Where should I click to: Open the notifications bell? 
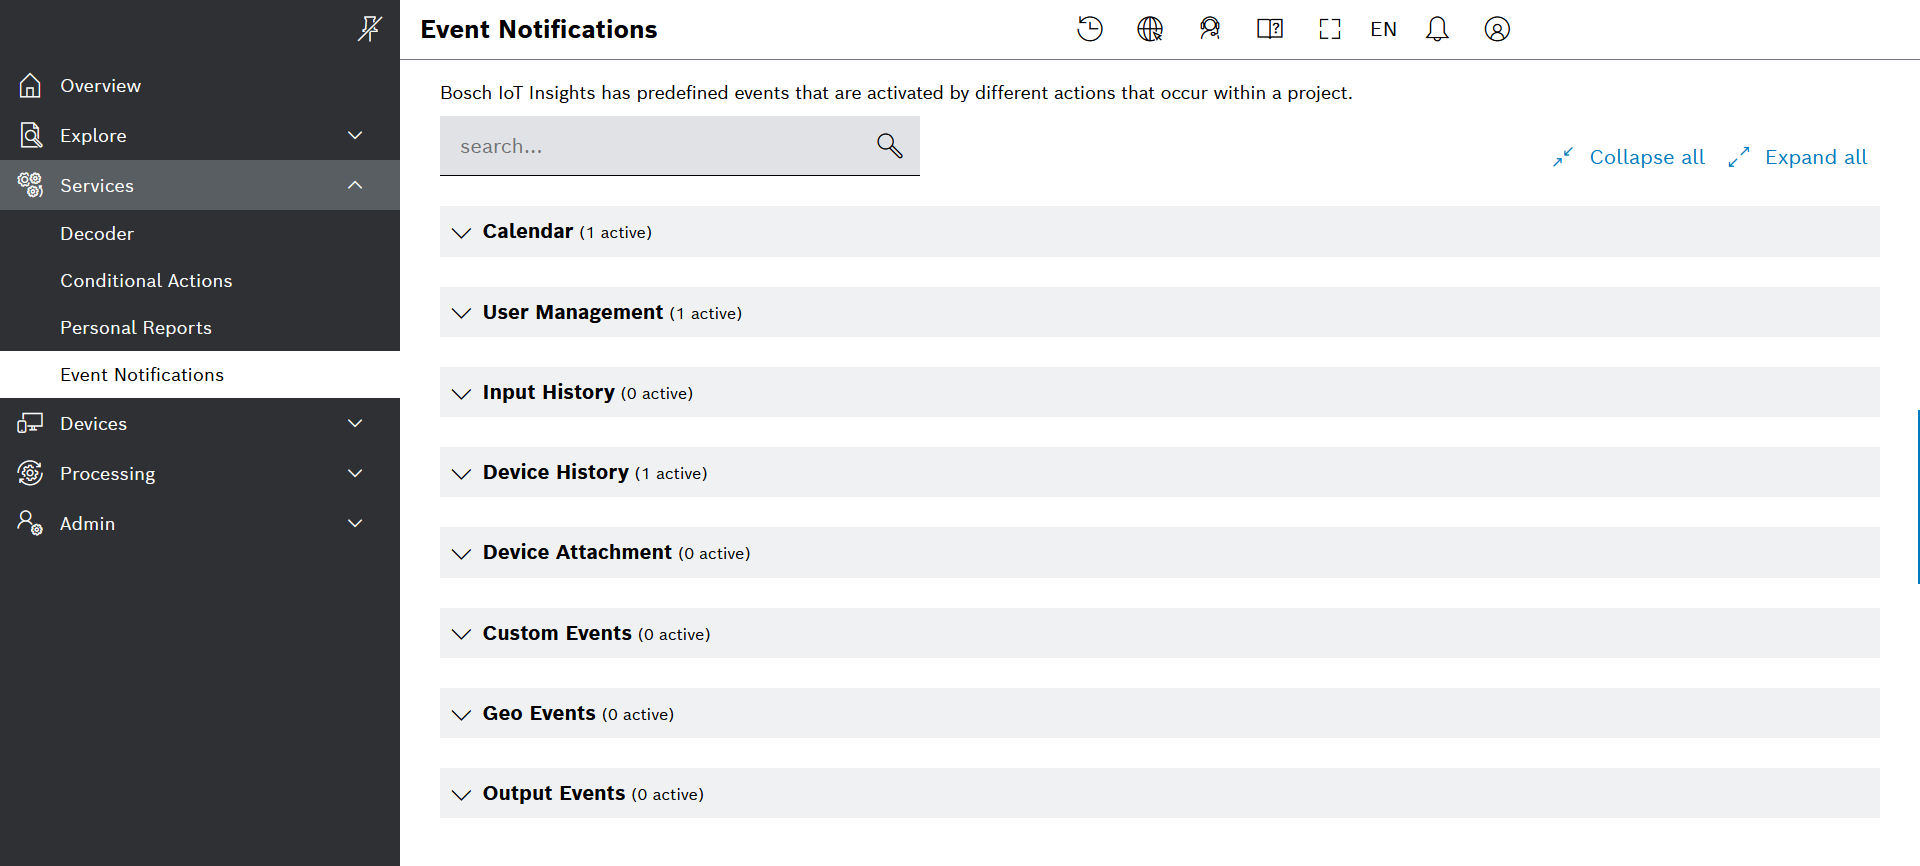(x=1437, y=29)
